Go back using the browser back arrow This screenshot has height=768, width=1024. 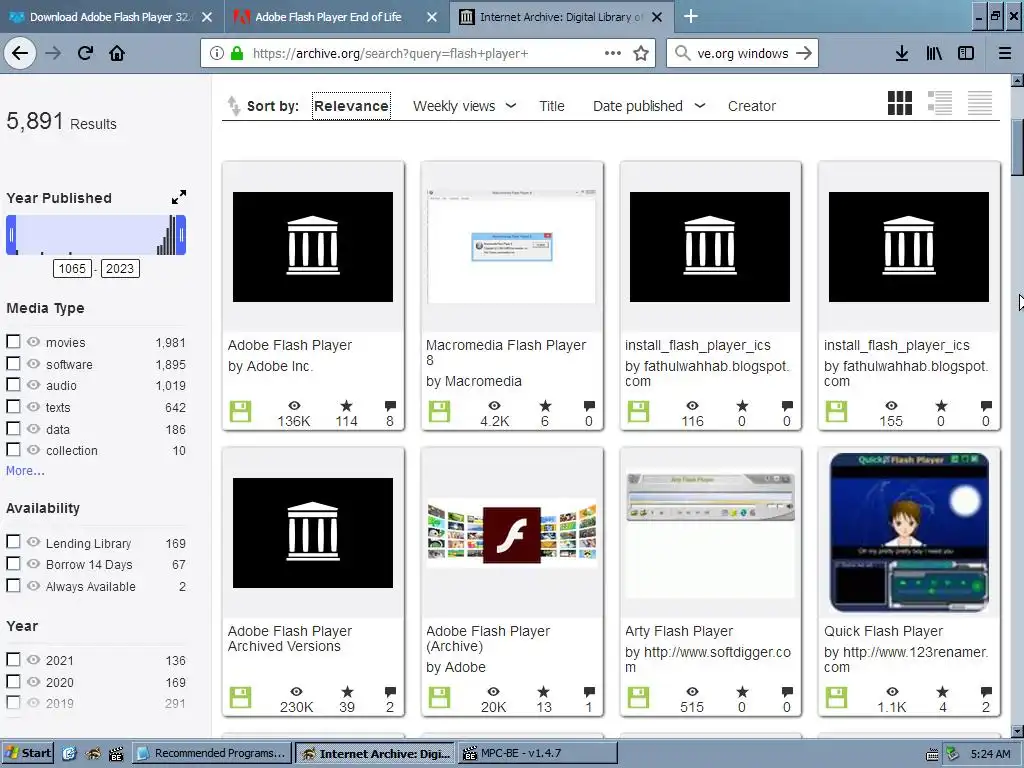(20, 54)
